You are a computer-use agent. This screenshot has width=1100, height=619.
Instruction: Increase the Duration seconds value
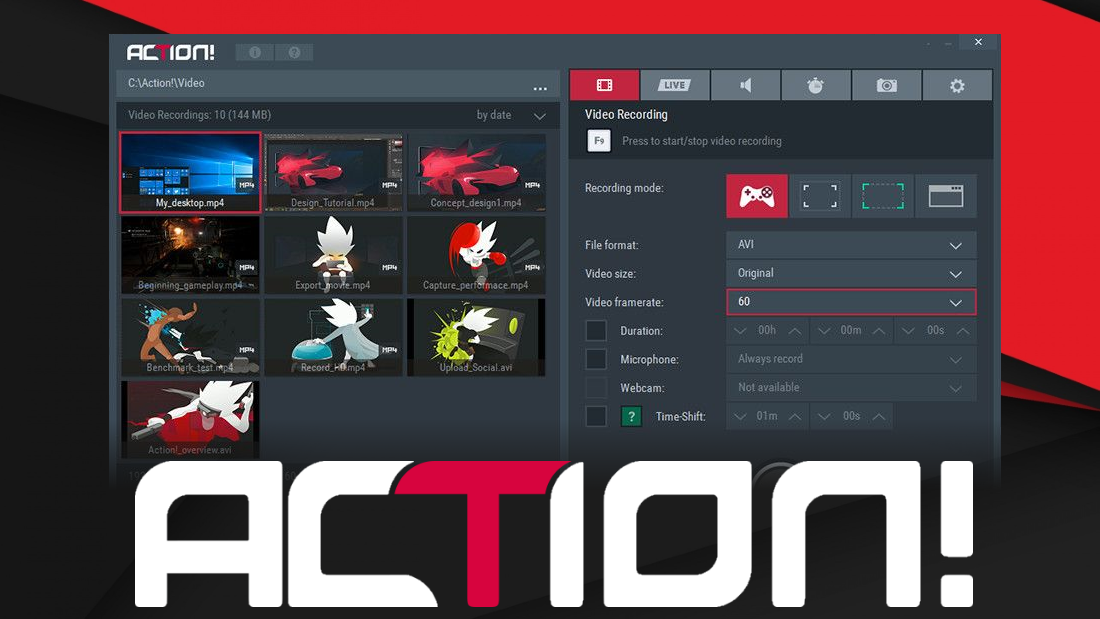coord(963,331)
